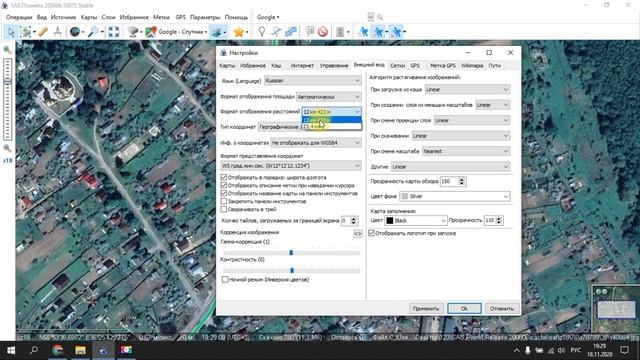Open fill map Black color dropdown
This screenshot has width=640, height=360.
point(416,220)
